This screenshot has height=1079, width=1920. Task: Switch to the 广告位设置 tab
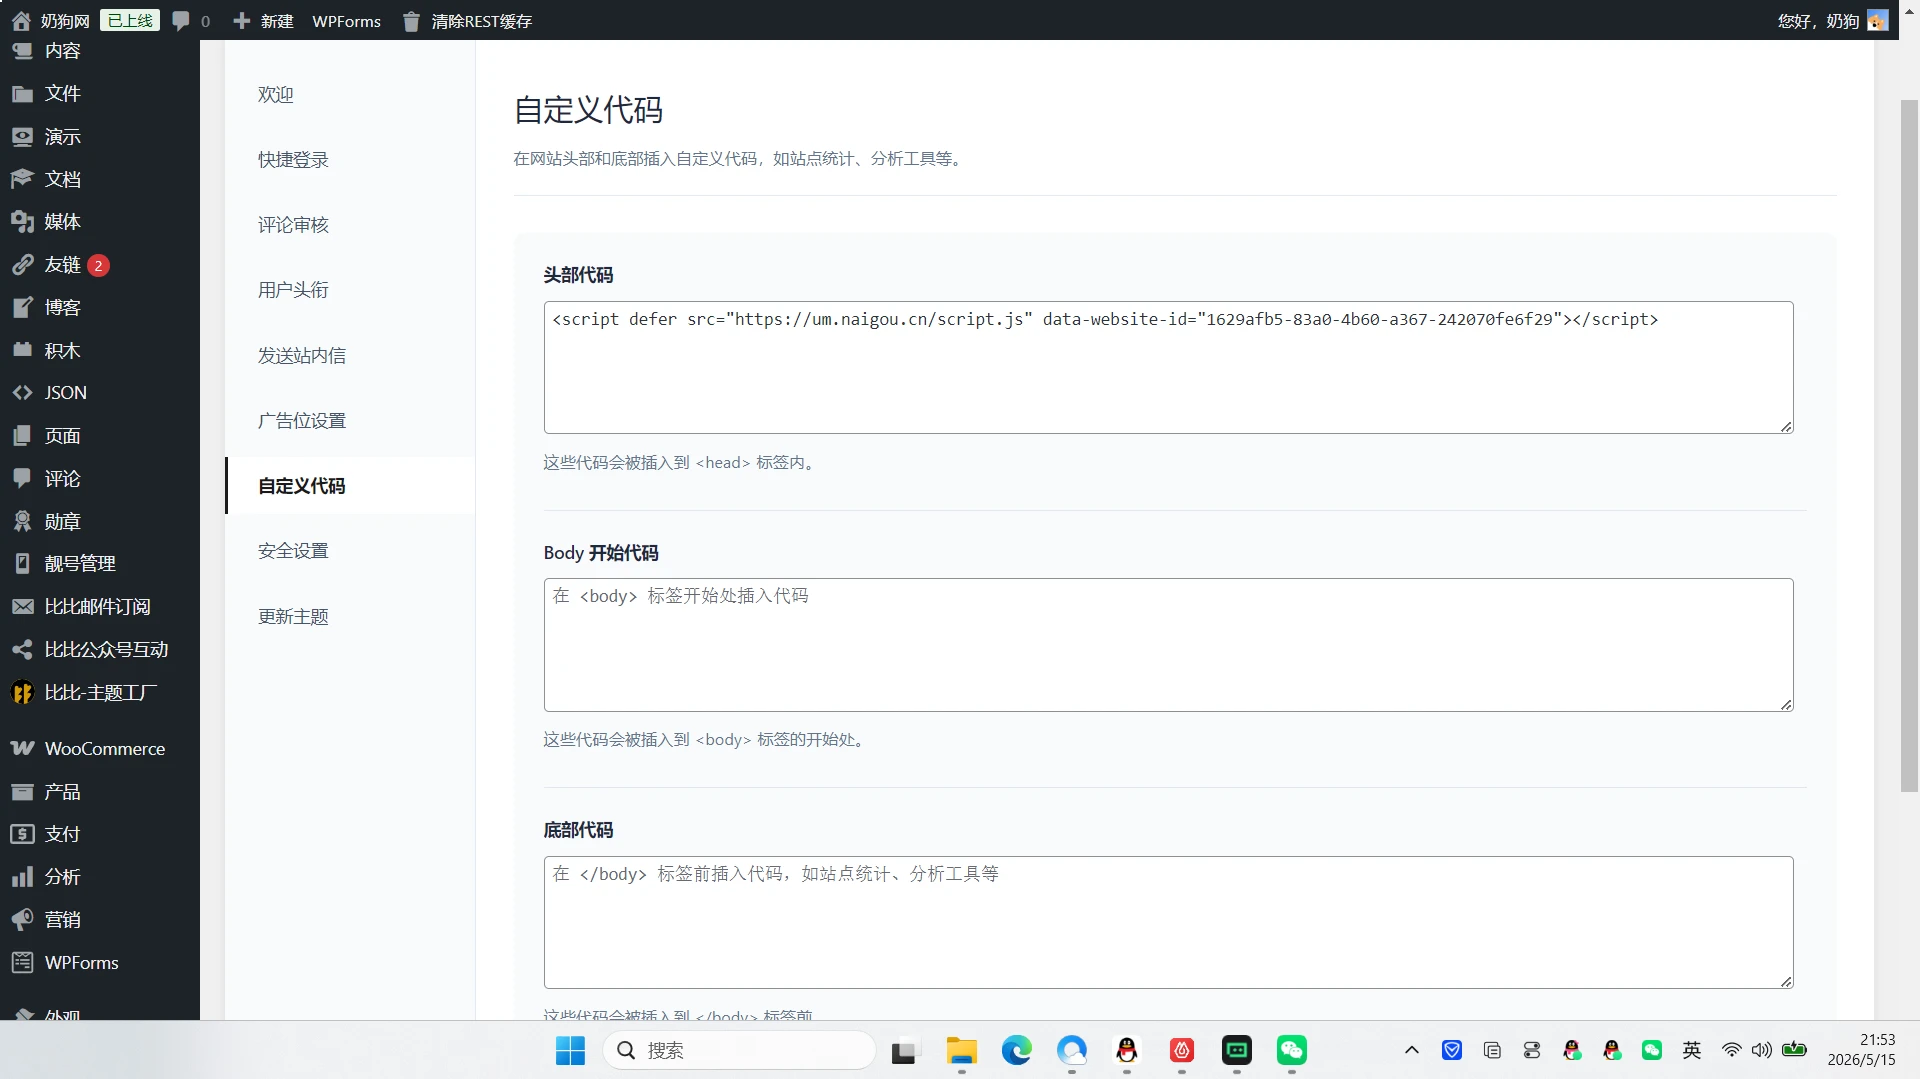[350, 421]
